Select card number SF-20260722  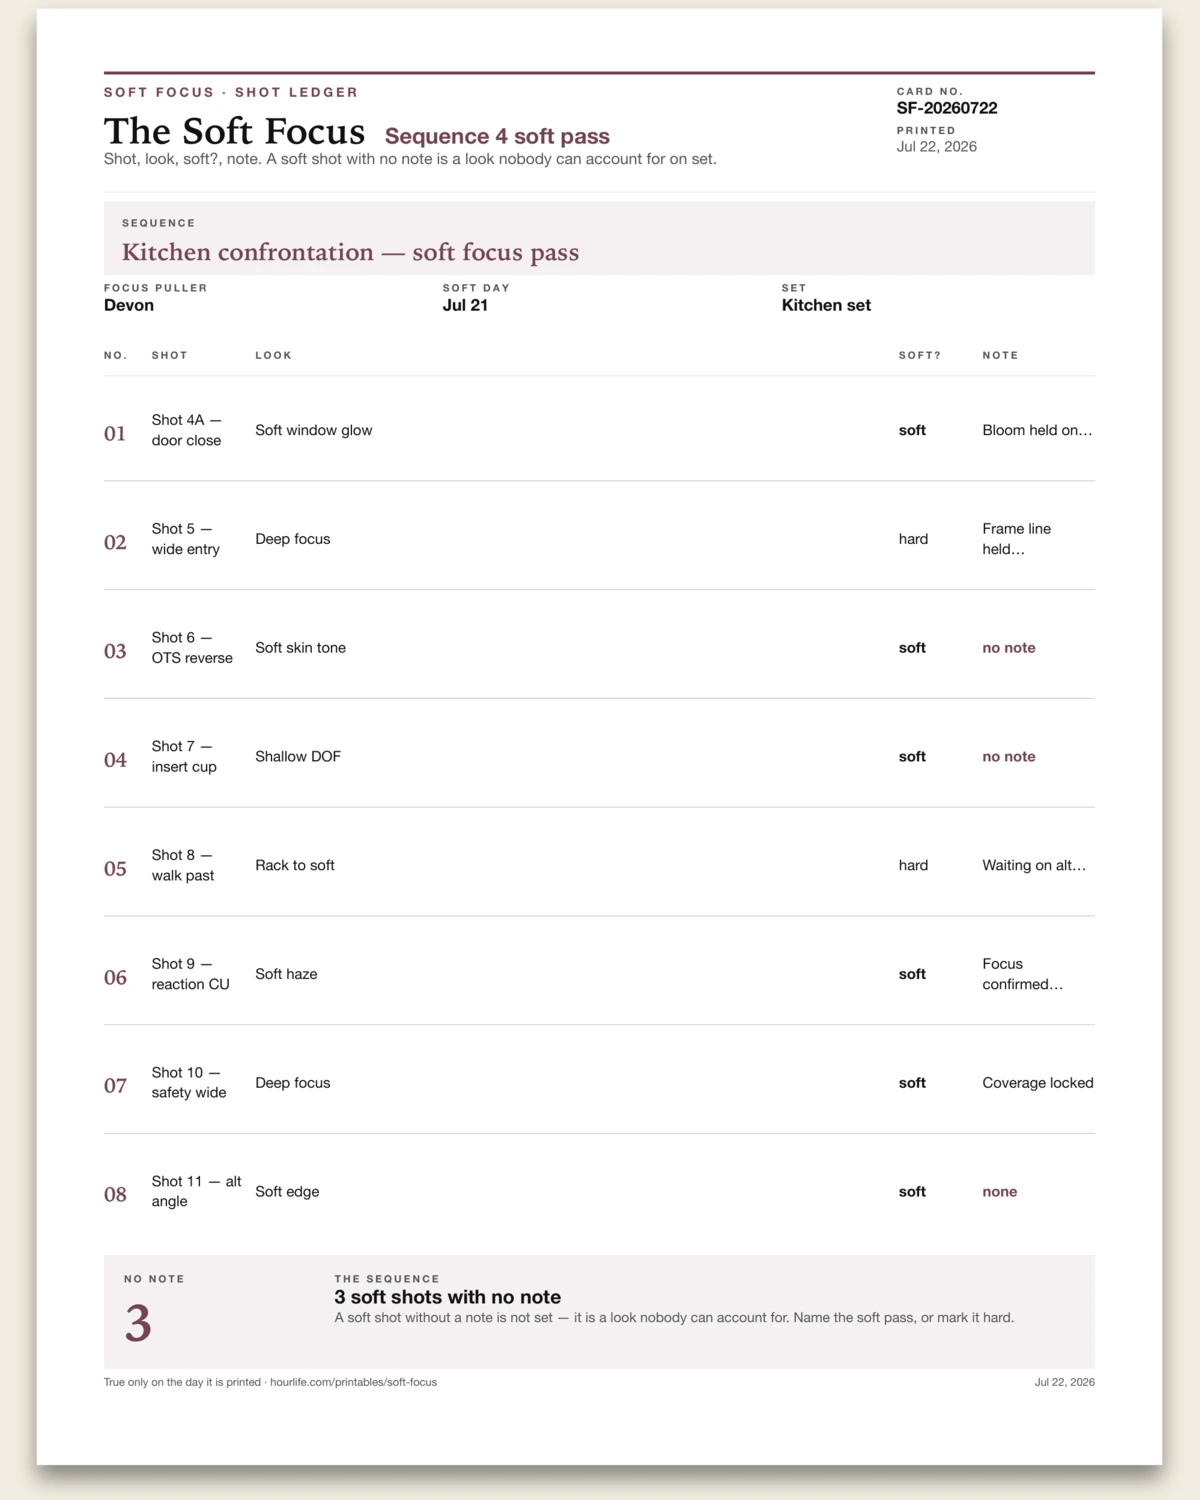[946, 108]
